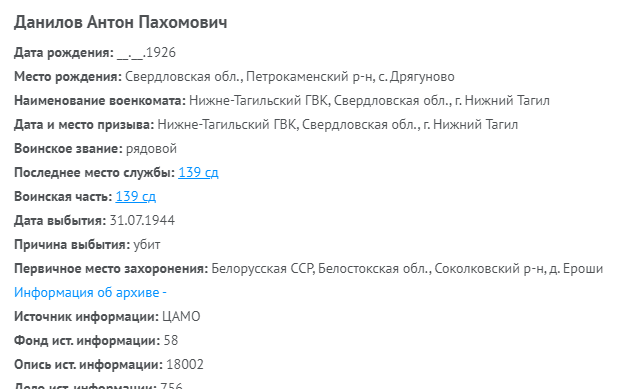Viewport: 617px width, 389px height.
Task: Open the 139 сд link beside Воинская часть
Action: tap(136, 196)
